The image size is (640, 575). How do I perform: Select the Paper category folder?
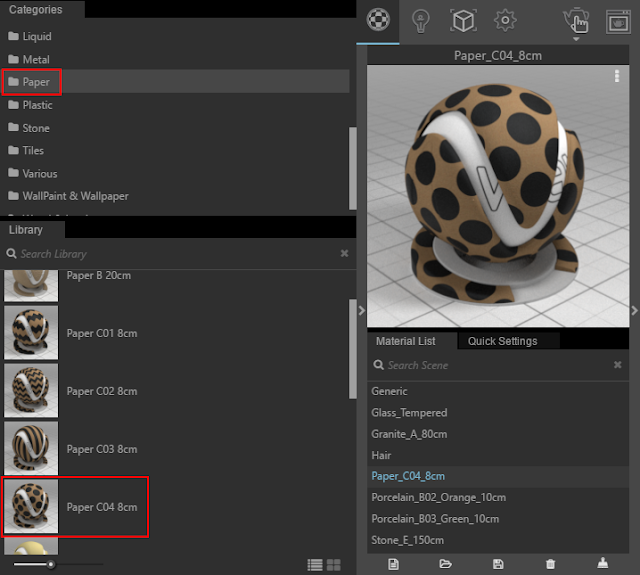coord(175,82)
